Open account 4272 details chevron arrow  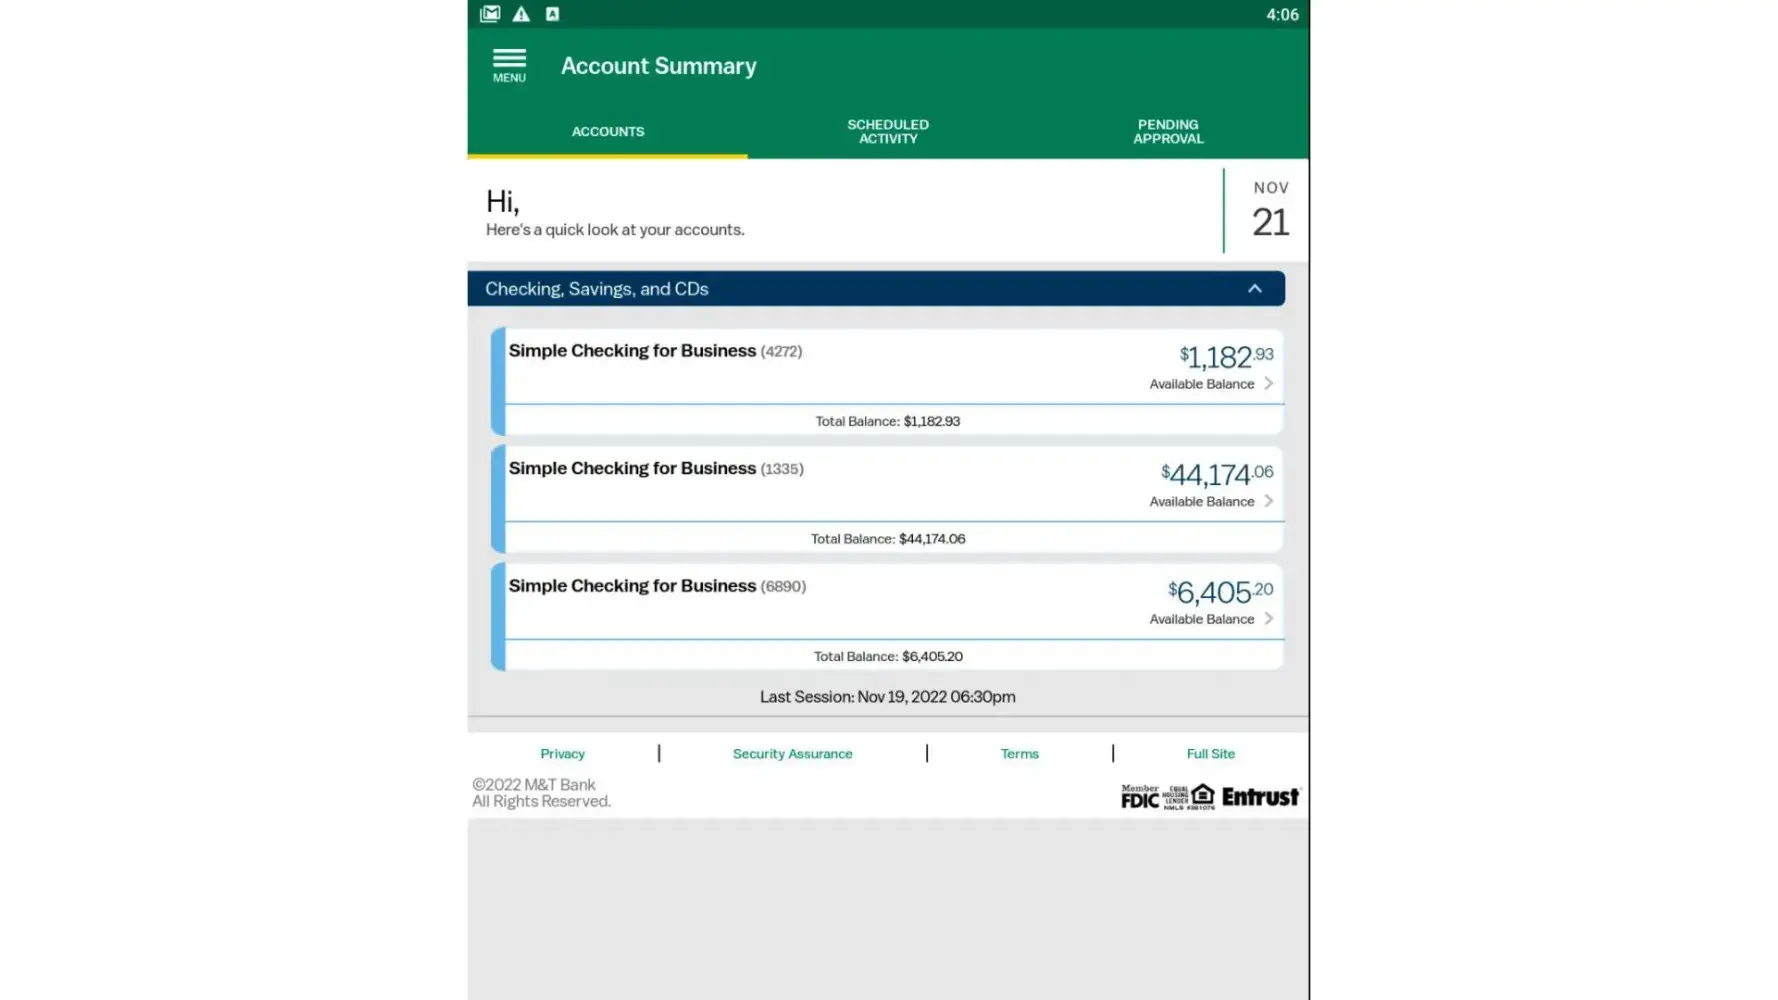tap(1268, 384)
